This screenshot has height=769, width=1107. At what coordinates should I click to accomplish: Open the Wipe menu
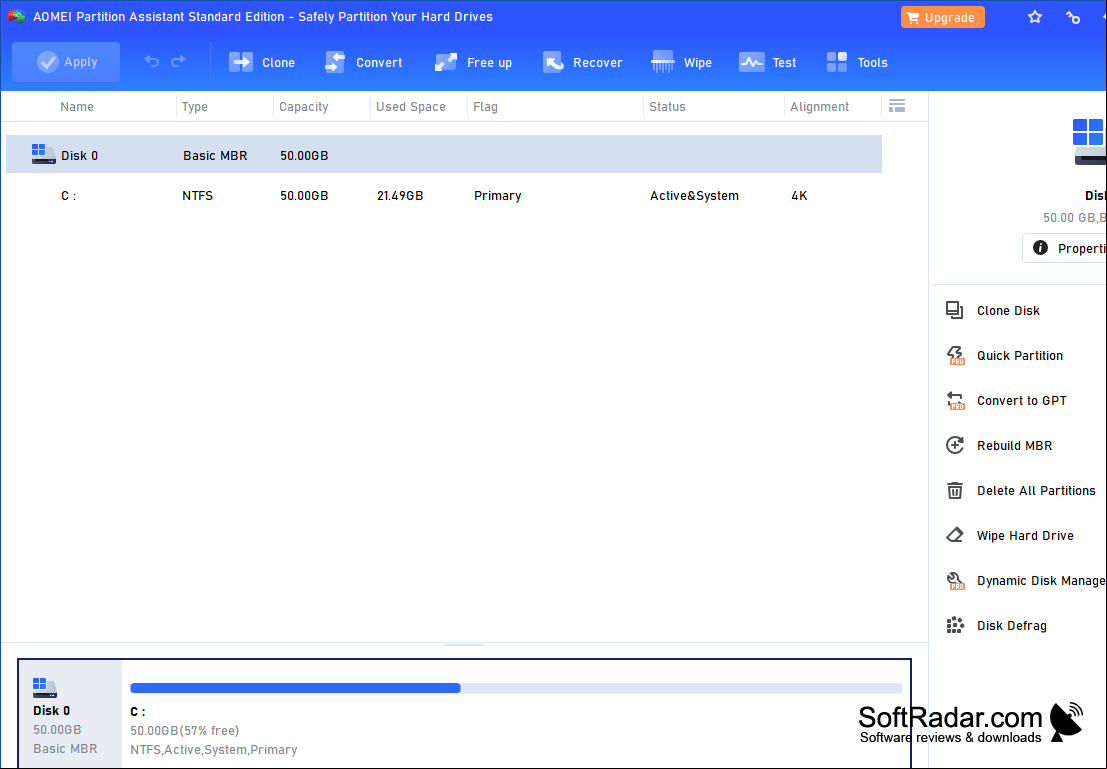[681, 63]
